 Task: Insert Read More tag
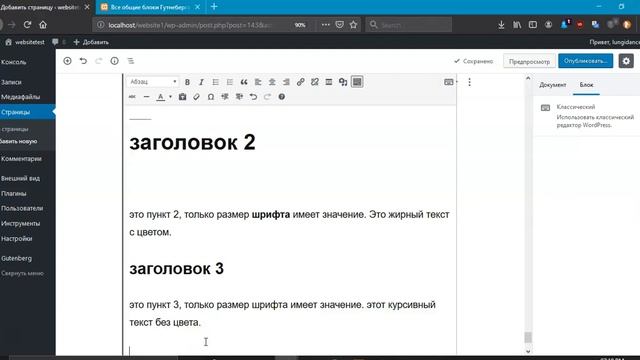point(329,82)
